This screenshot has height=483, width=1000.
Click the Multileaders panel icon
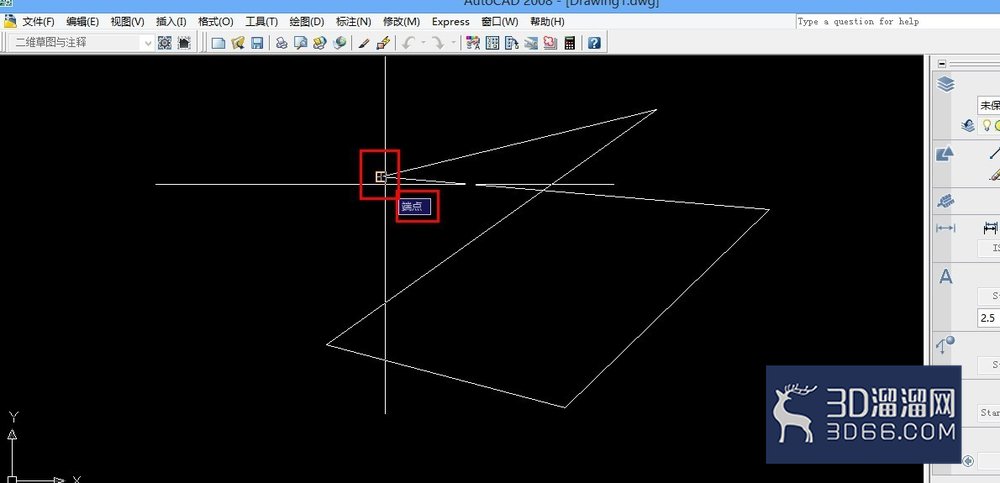[x=945, y=345]
